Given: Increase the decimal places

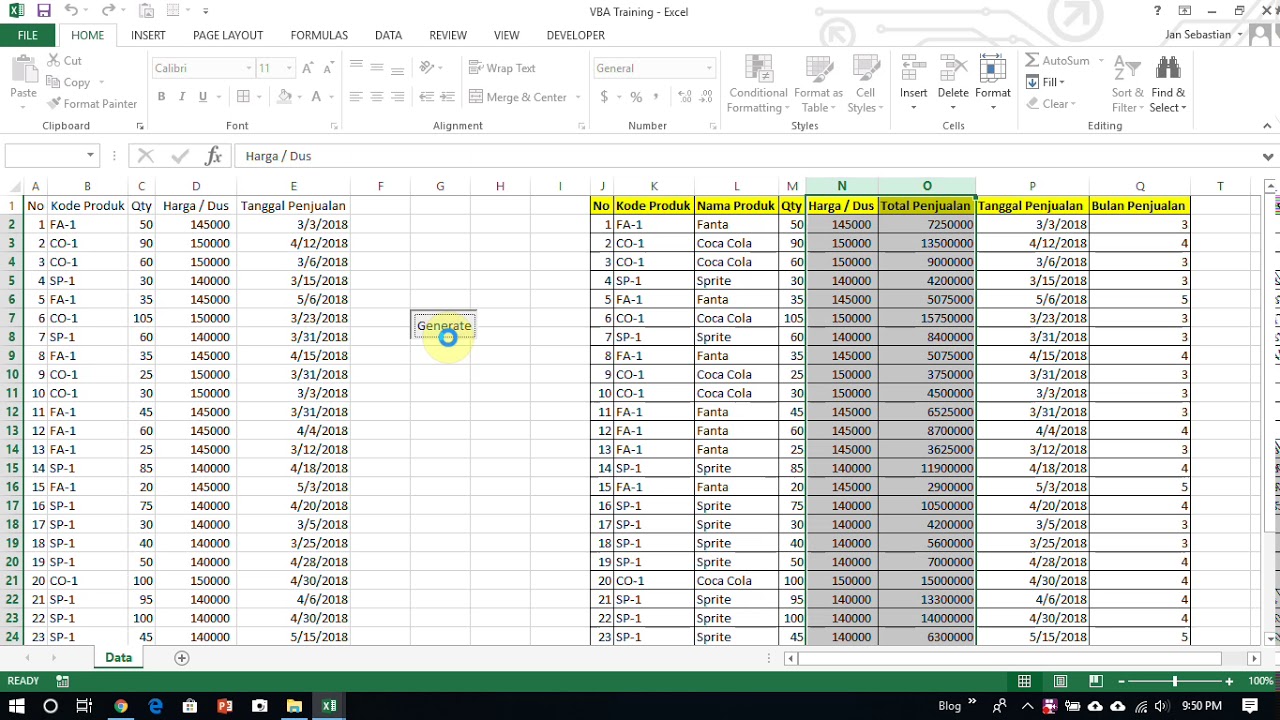Looking at the screenshot, I should [685, 97].
